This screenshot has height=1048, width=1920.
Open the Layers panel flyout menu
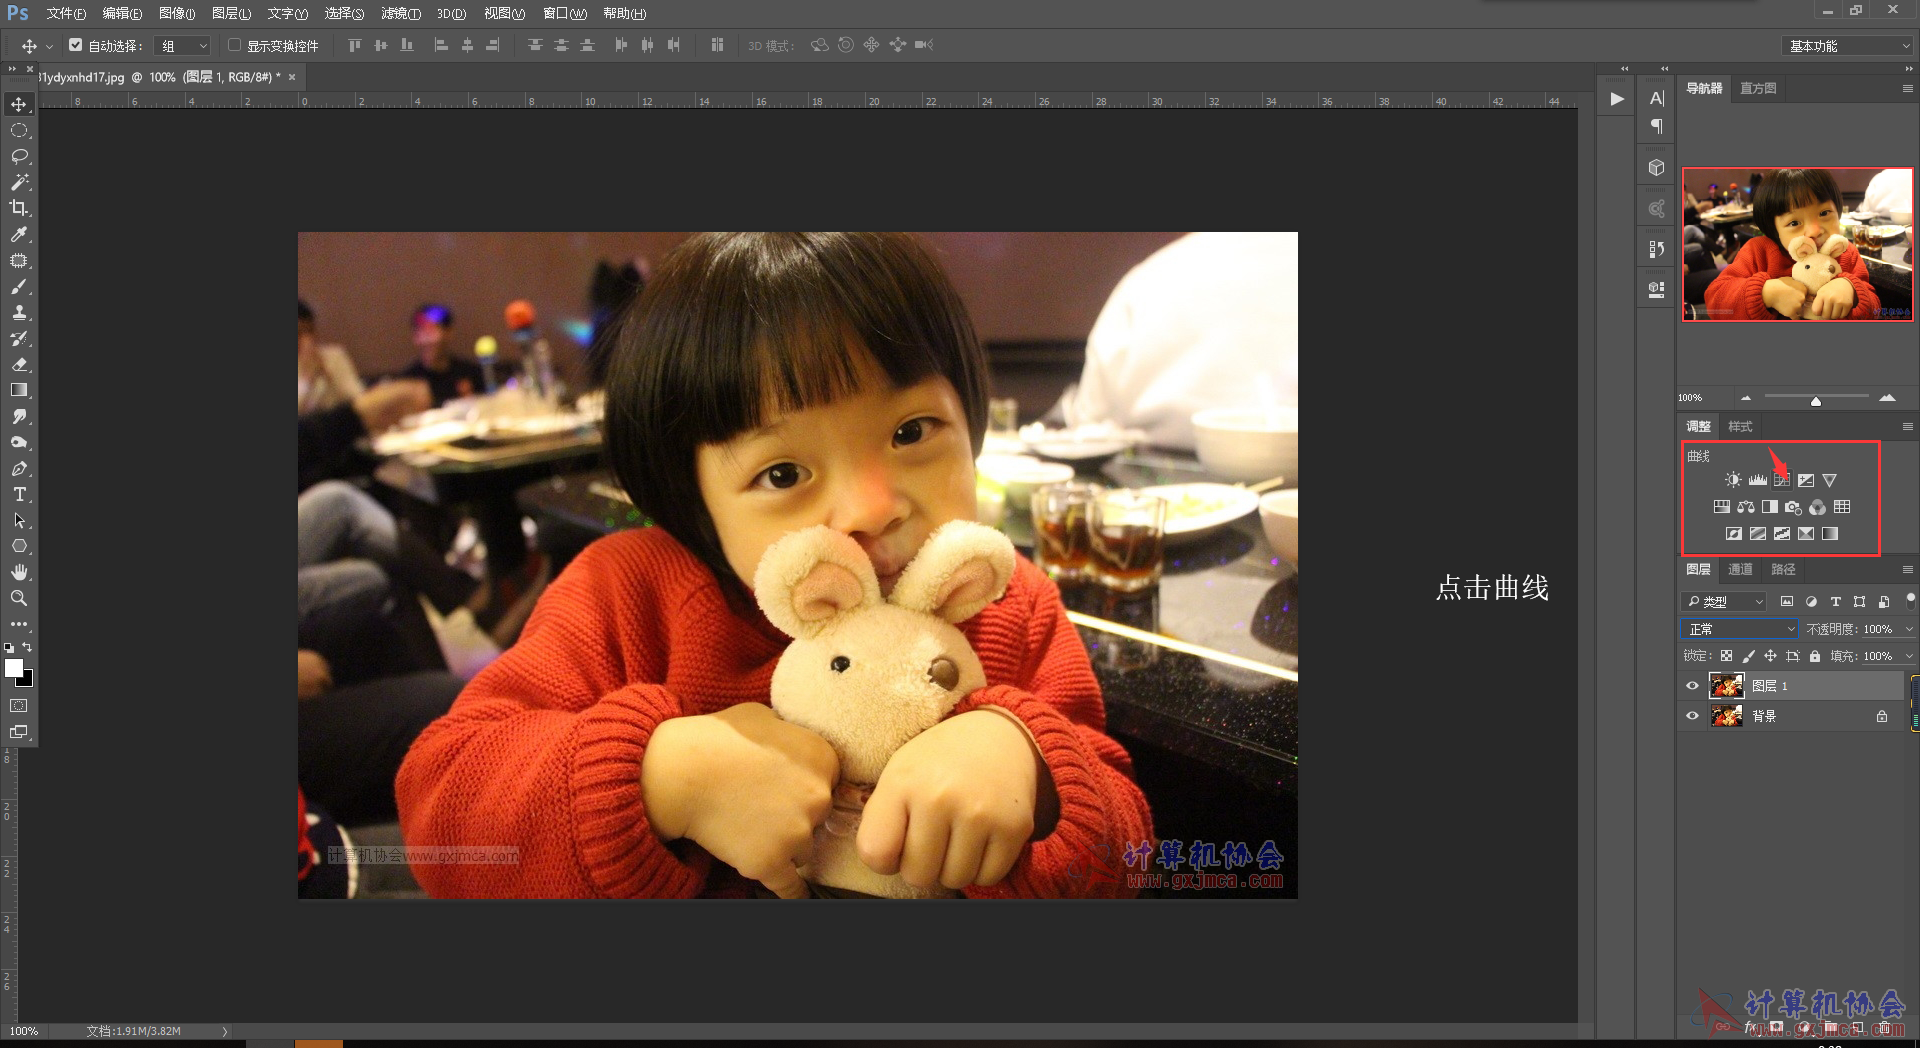pyautogui.click(x=1907, y=569)
